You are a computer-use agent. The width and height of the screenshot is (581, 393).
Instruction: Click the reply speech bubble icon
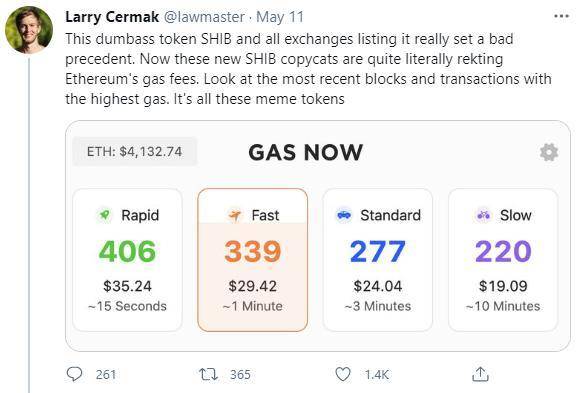[x=74, y=374]
